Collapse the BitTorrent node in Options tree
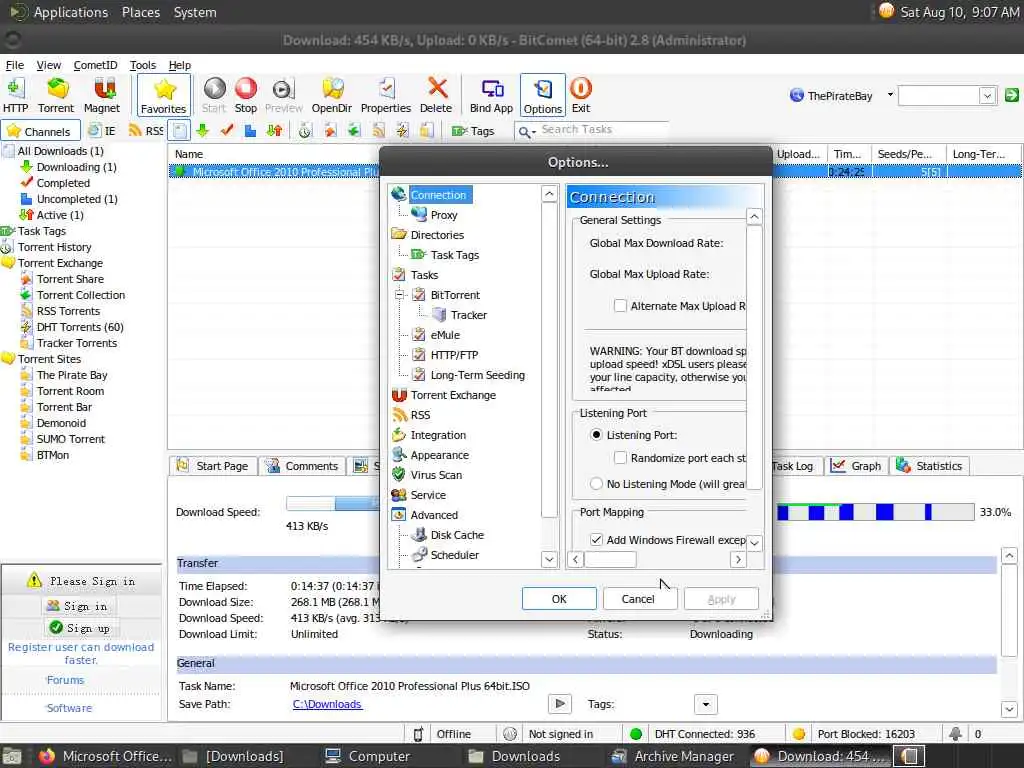Screen dimensions: 1024x768 tap(400, 295)
